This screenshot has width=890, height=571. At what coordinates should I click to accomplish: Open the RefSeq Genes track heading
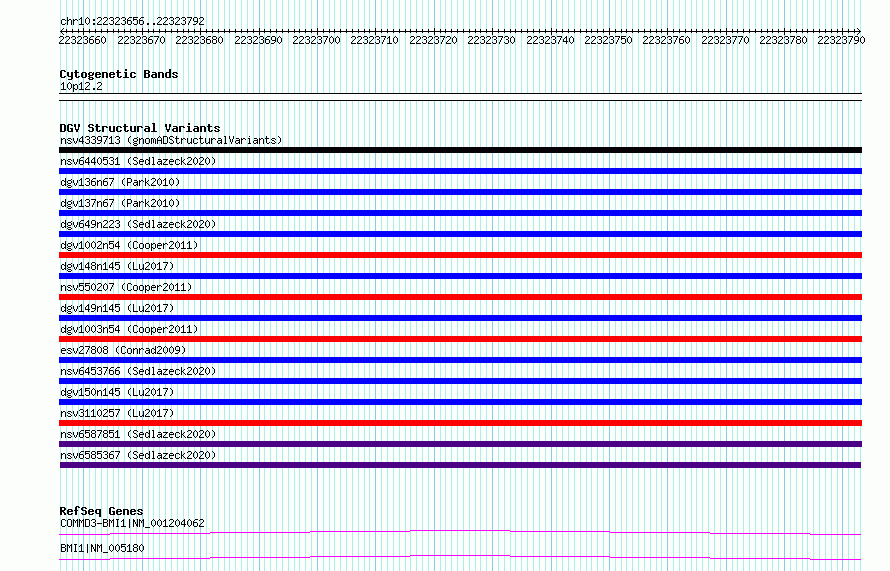(101, 511)
